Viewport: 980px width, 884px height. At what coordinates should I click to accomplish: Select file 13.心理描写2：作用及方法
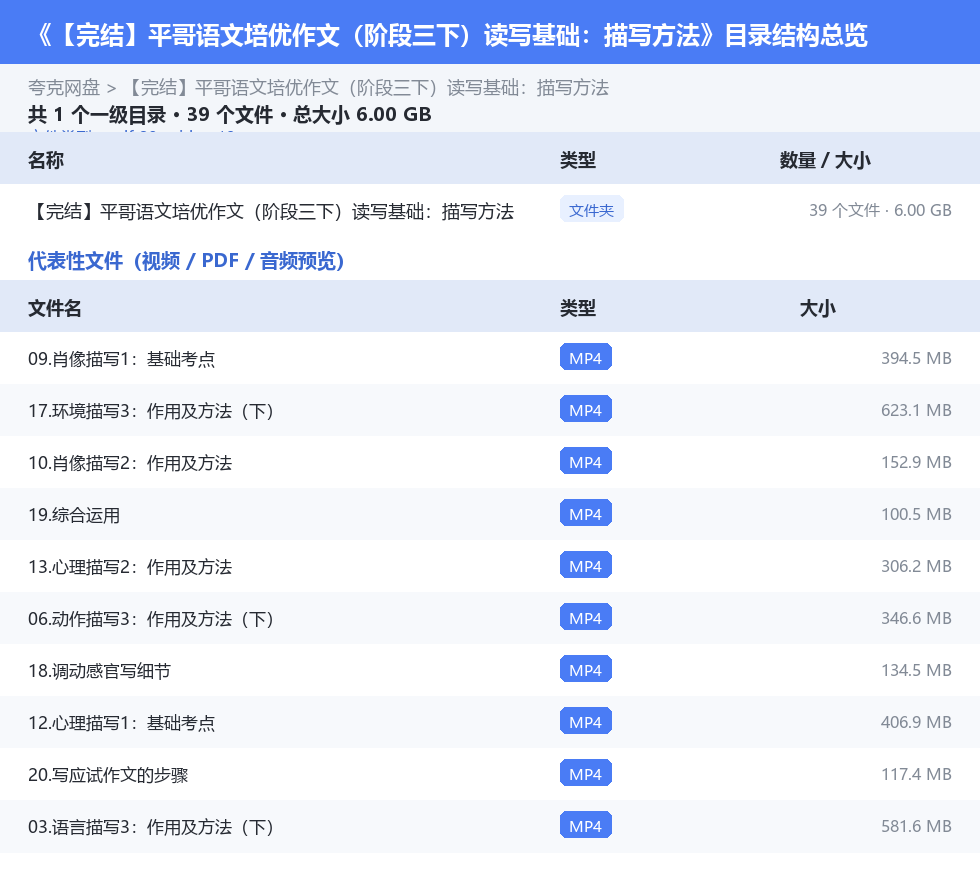tap(130, 566)
